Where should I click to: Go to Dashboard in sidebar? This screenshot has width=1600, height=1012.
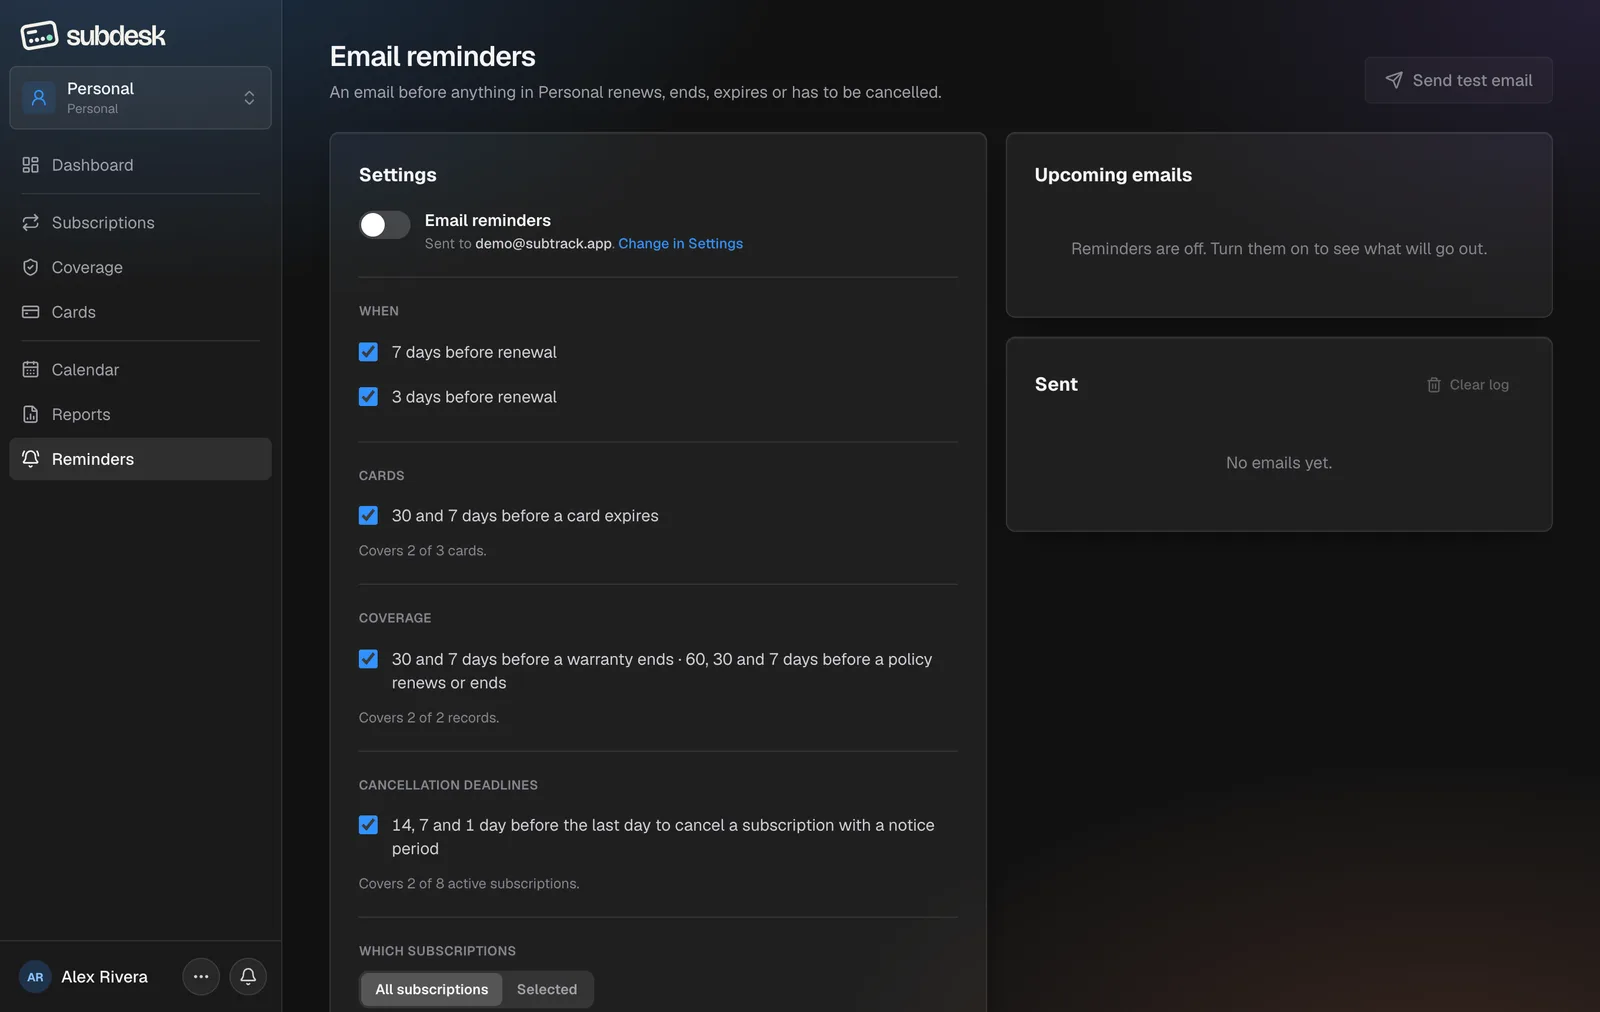click(x=140, y=165)
